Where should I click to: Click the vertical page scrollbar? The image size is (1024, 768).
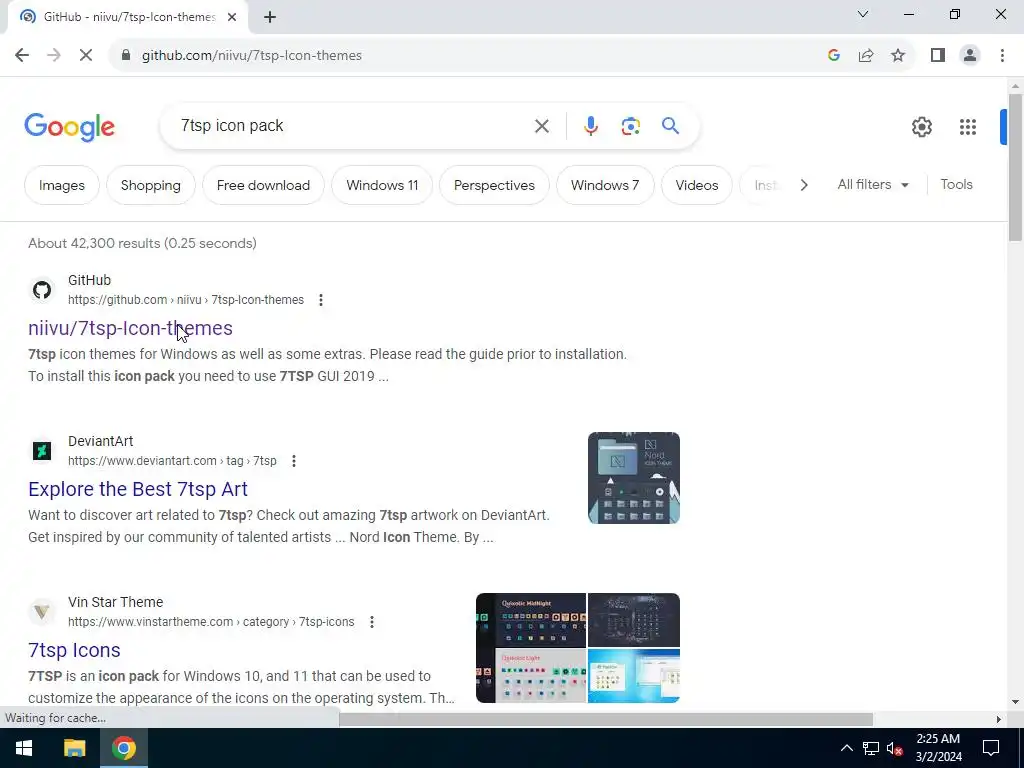[1015, 168]
